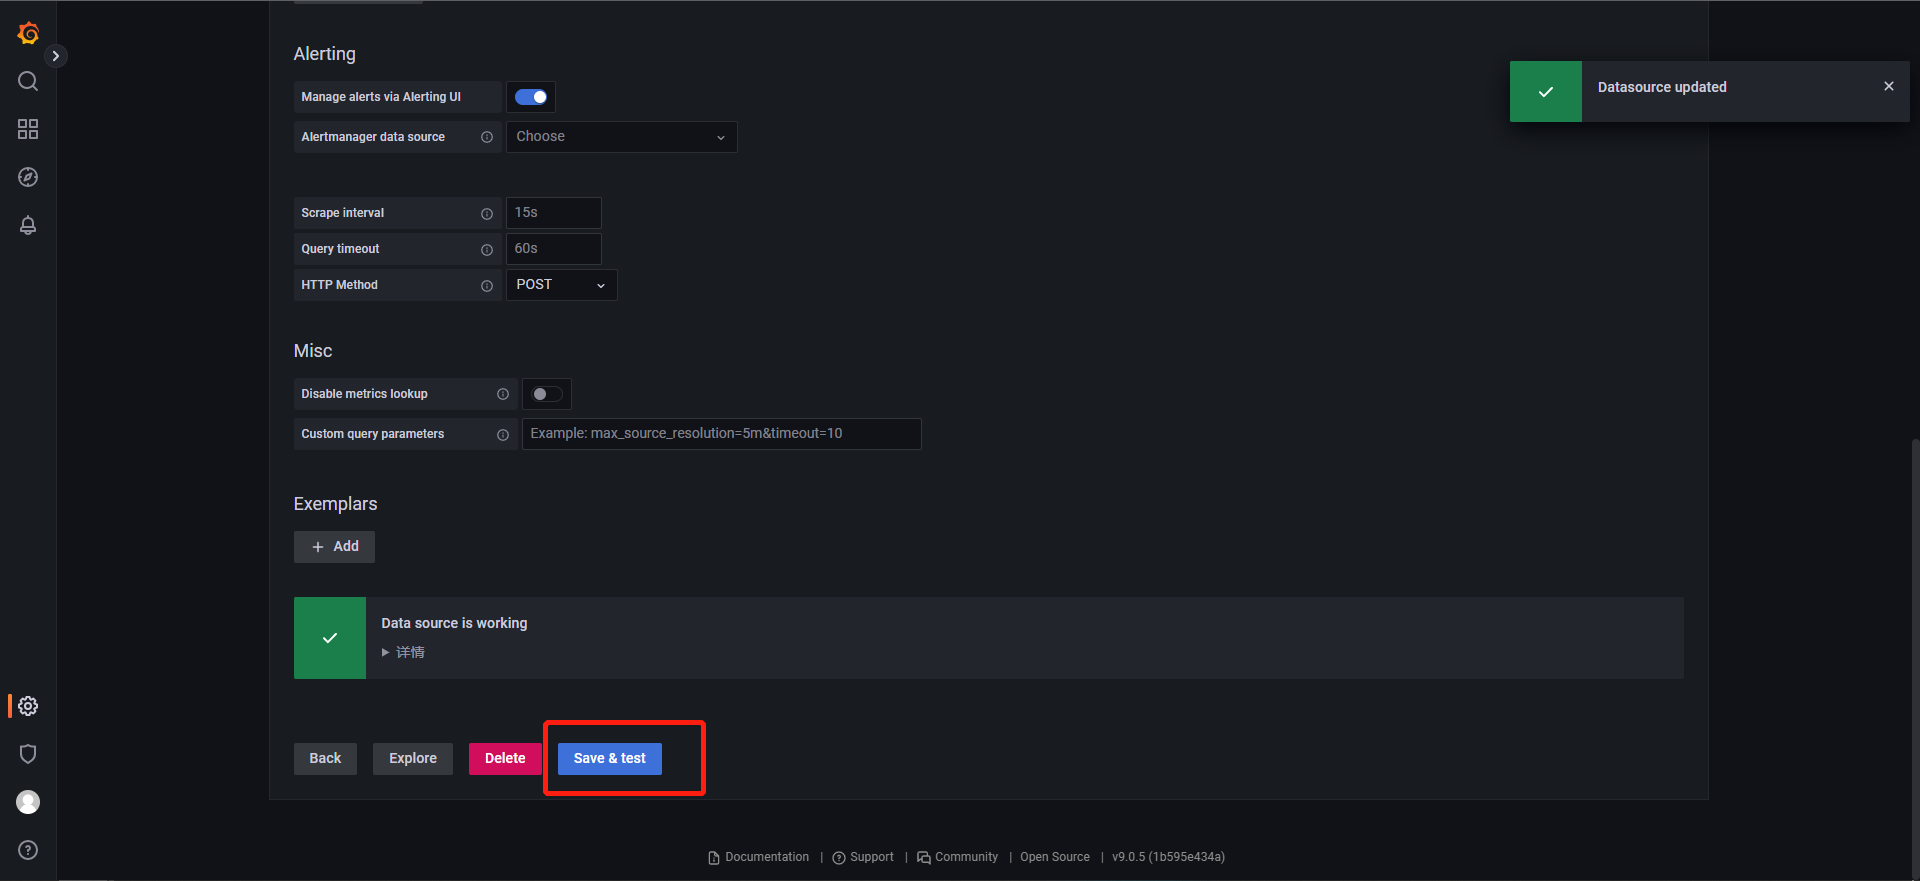Show info tooltip for Query timeout

click(x=487, y=249)
